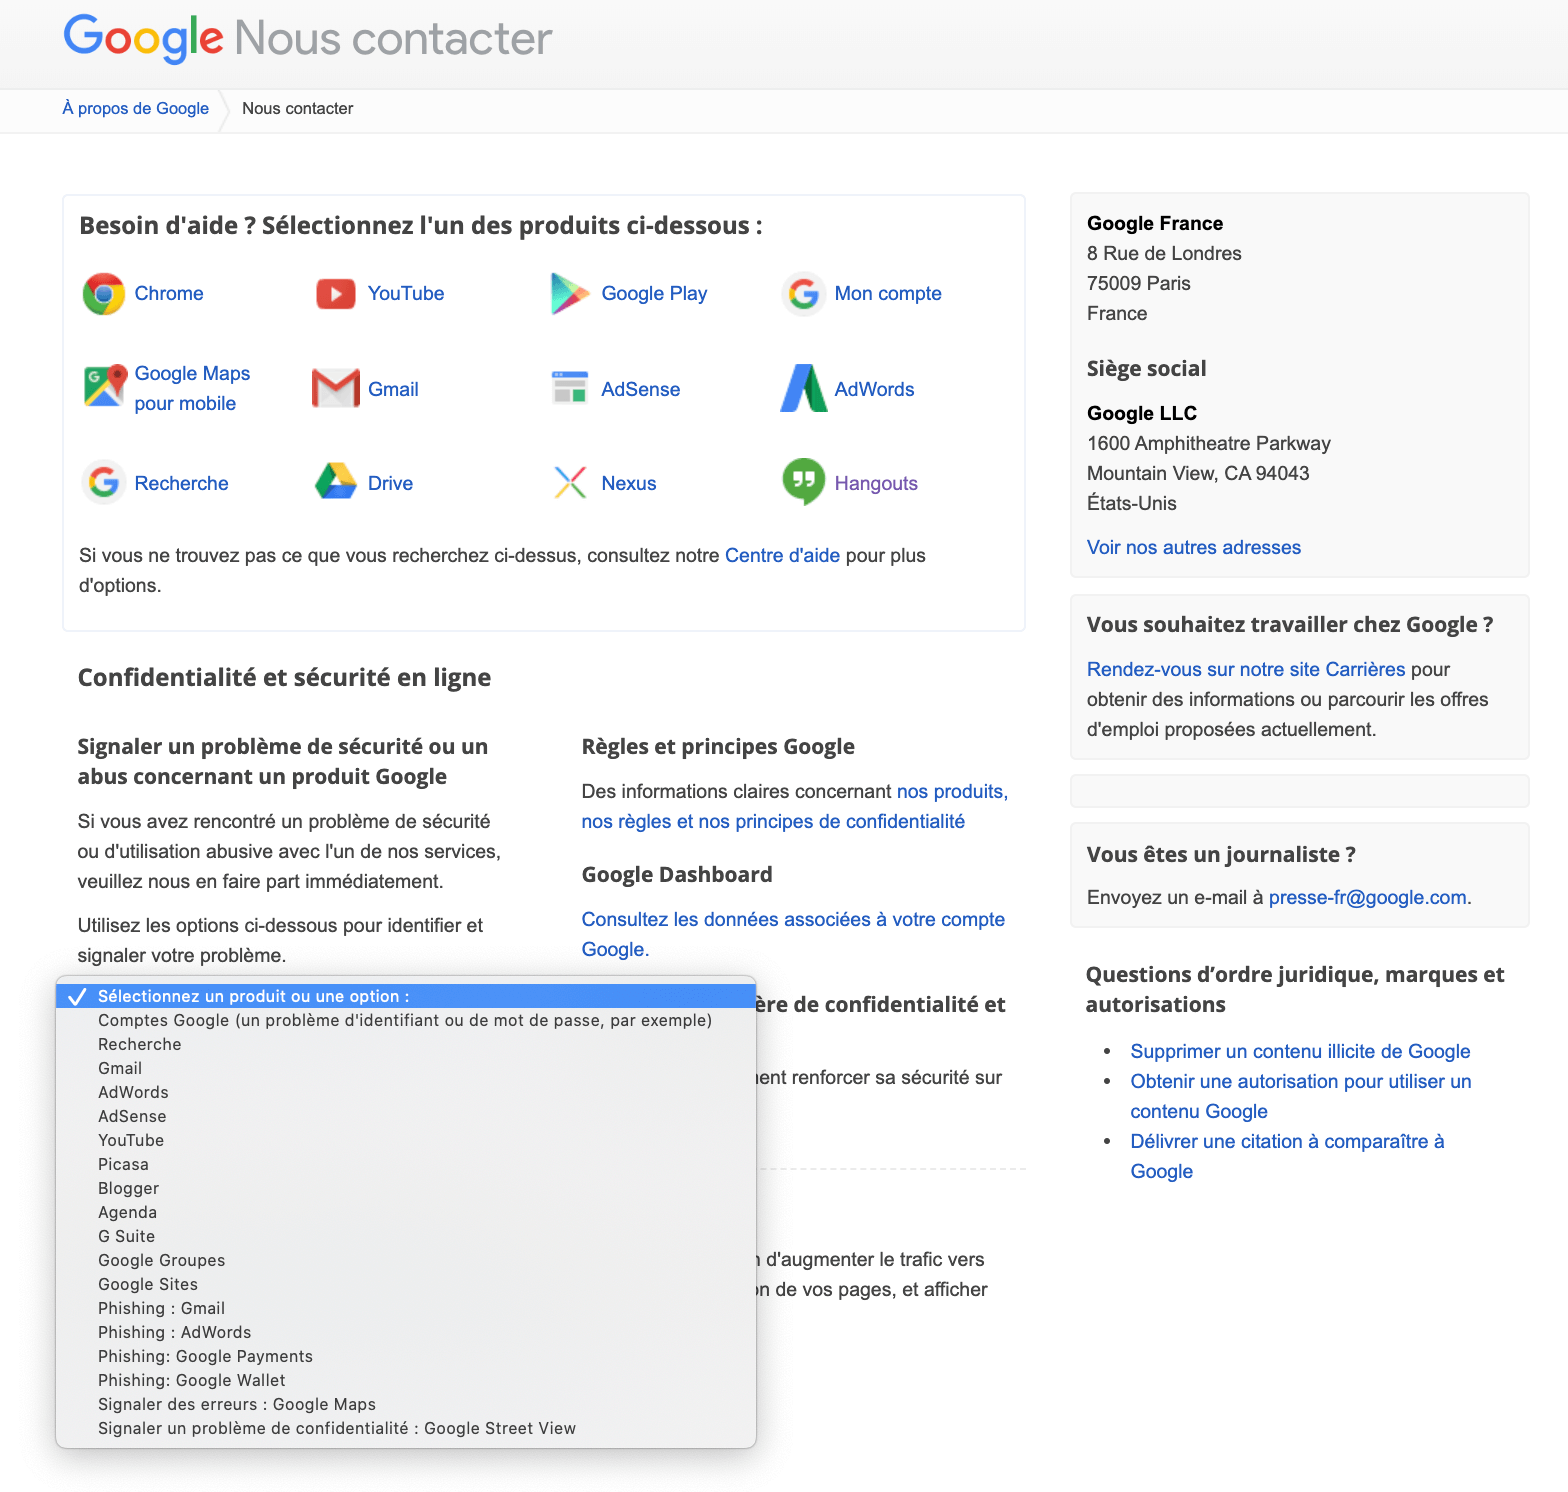Click the Google Drive icon

pyautogui.click(x=336, y=483)
